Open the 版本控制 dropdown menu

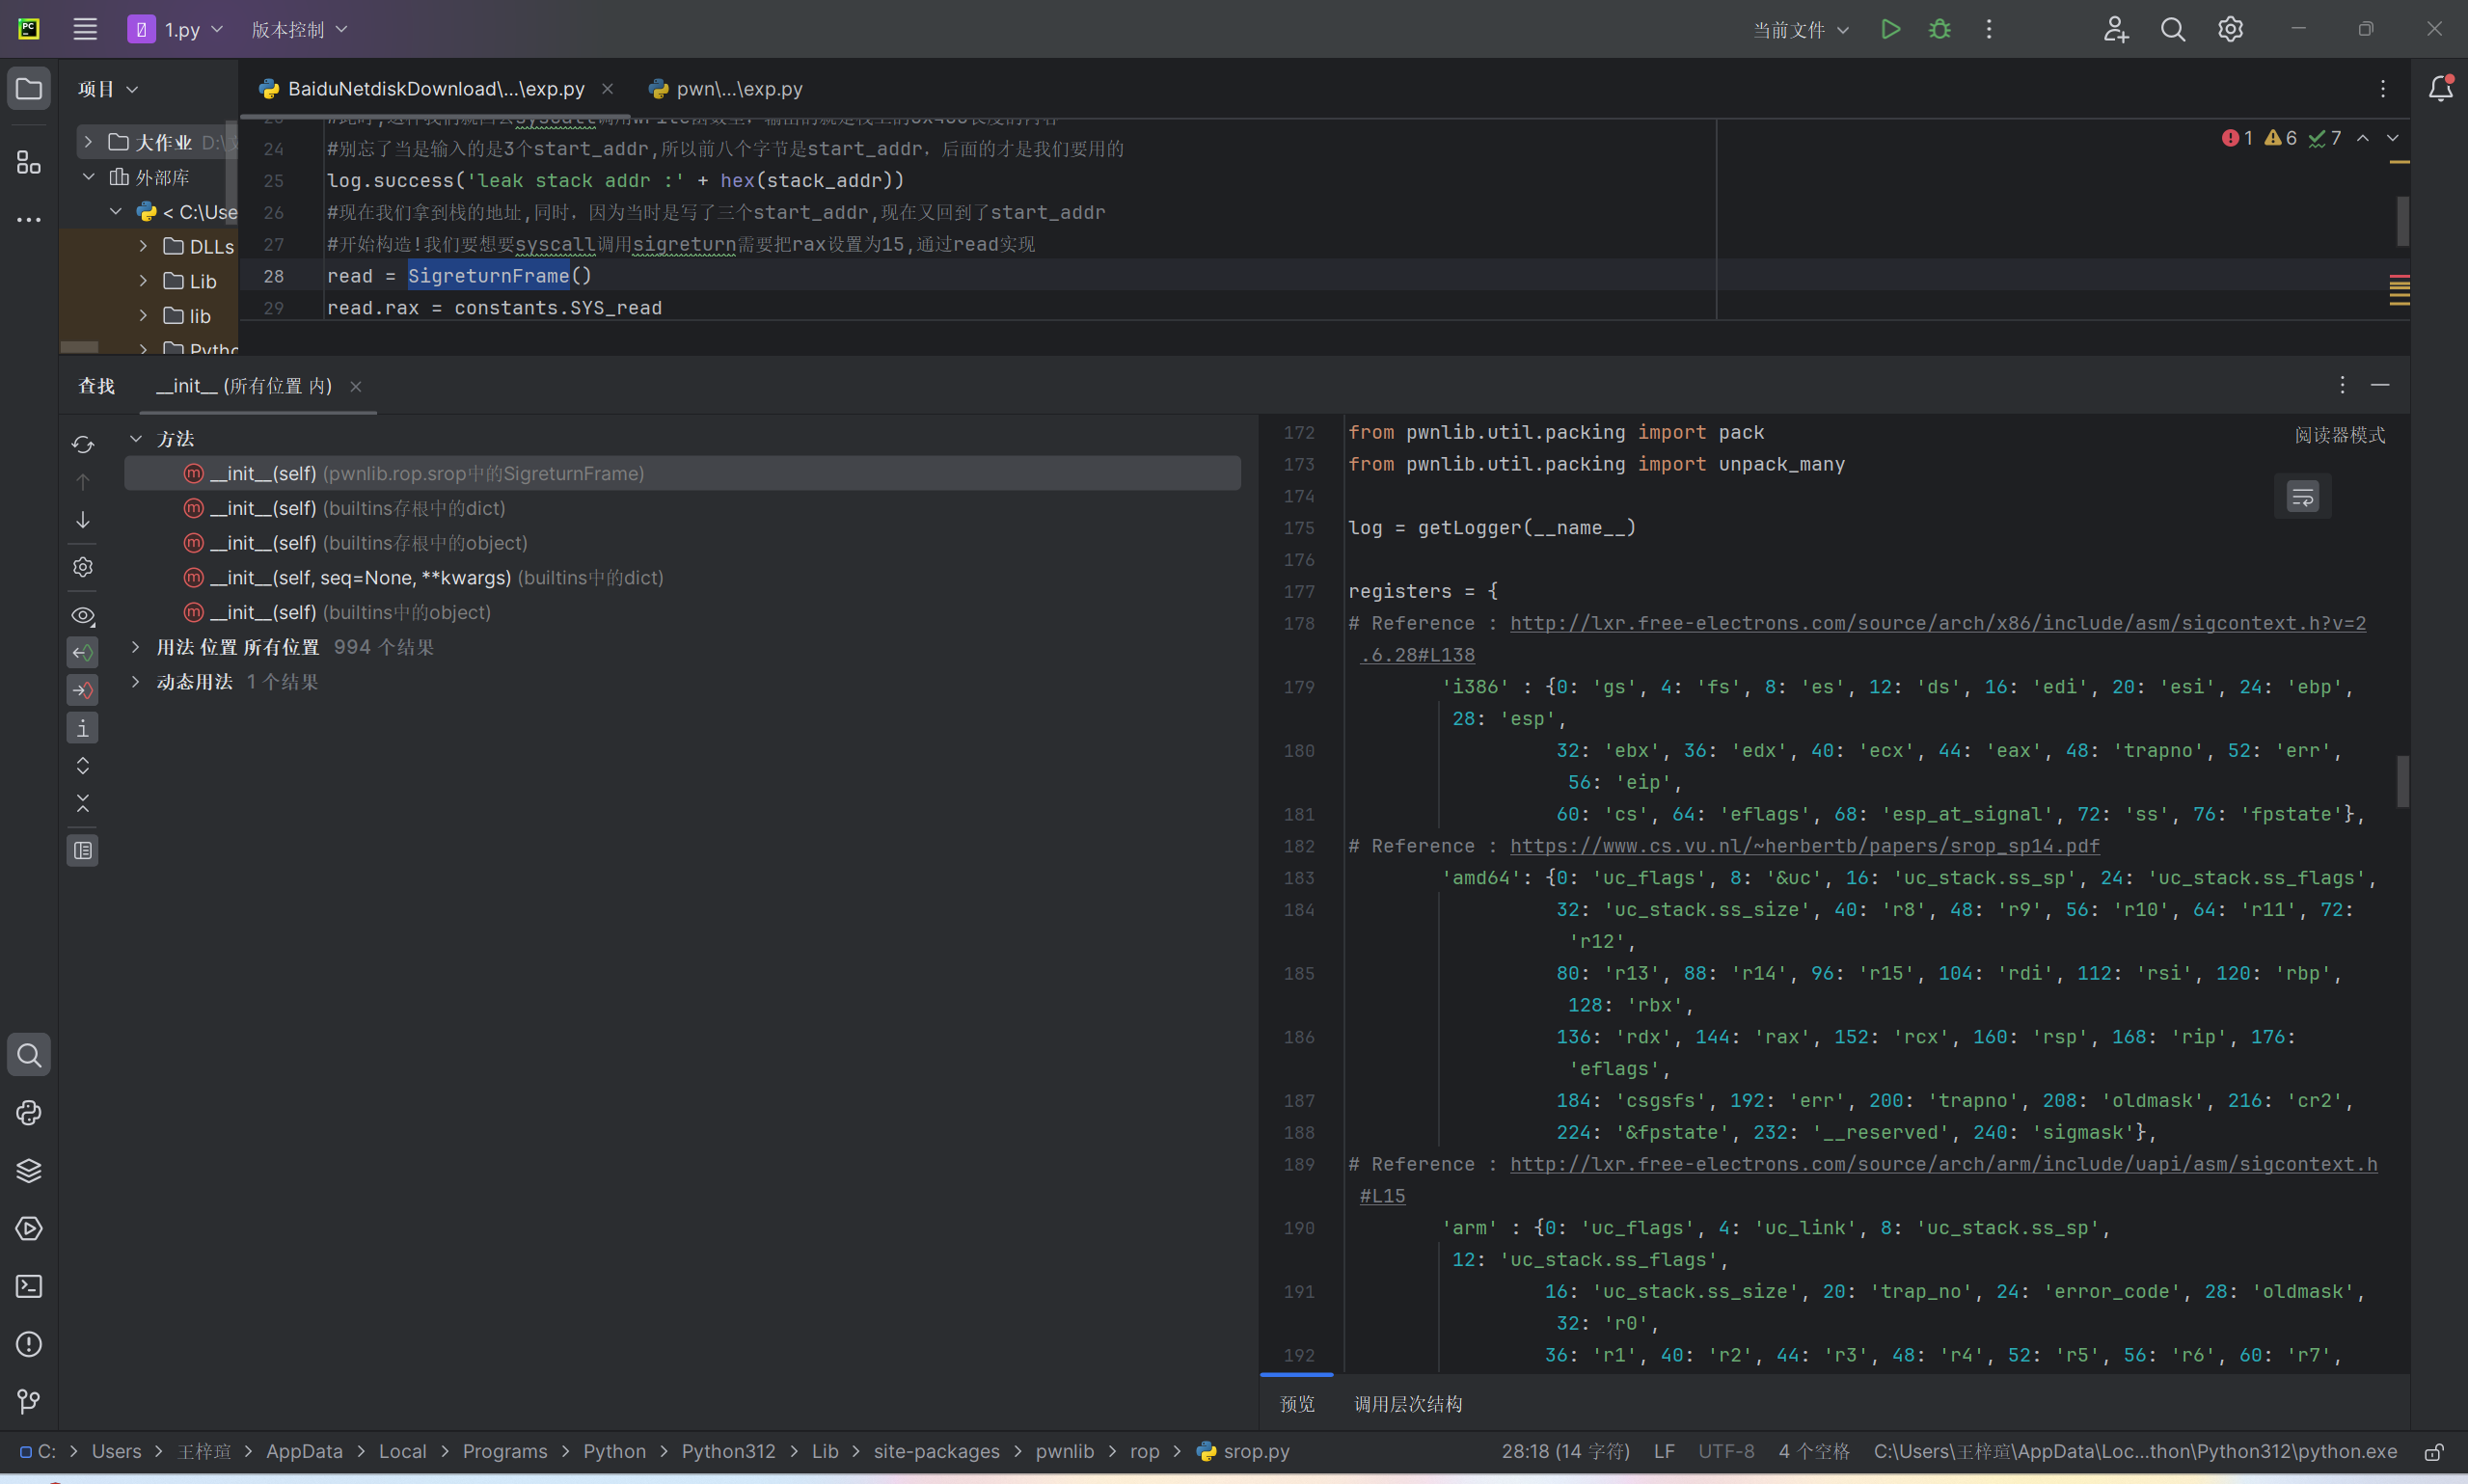tap(298, 29)
